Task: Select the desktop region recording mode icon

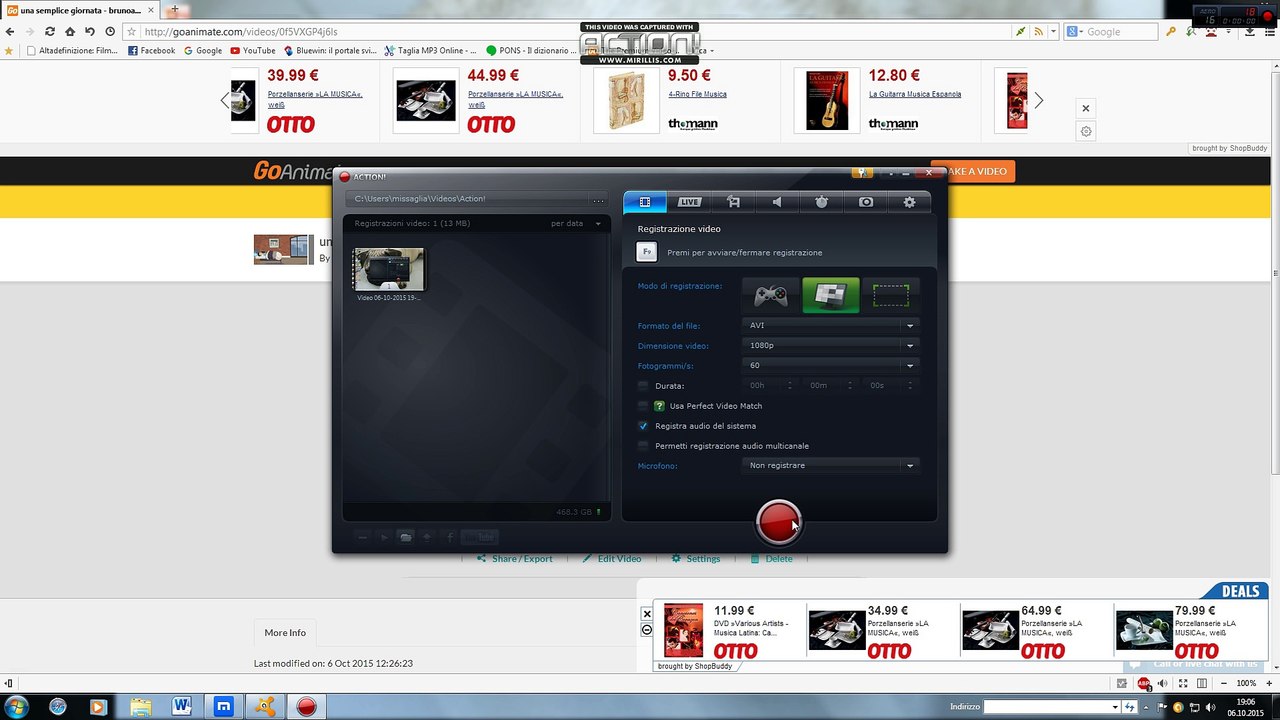Action: 891,296
